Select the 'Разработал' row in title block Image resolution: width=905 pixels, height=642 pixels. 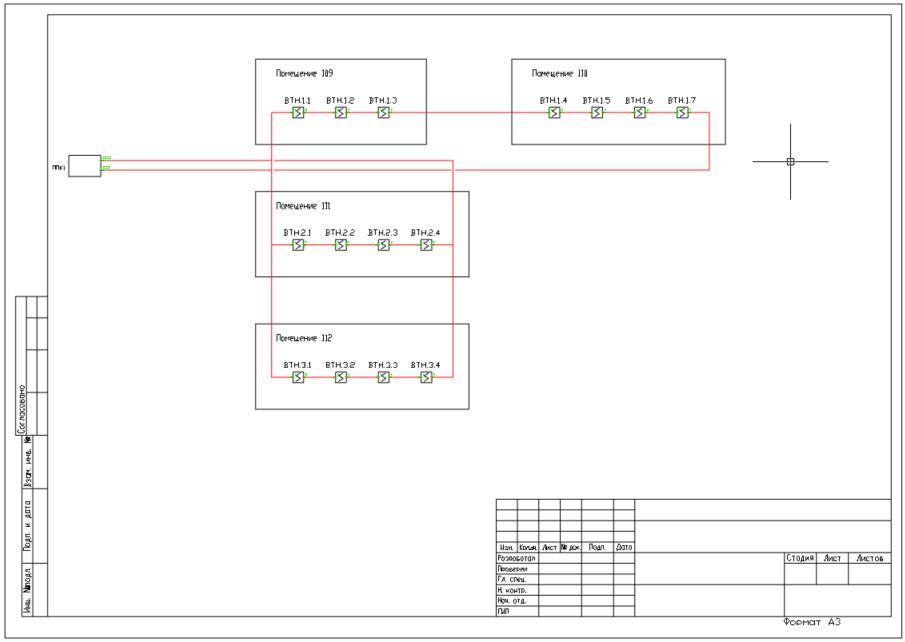coord(516,558)
